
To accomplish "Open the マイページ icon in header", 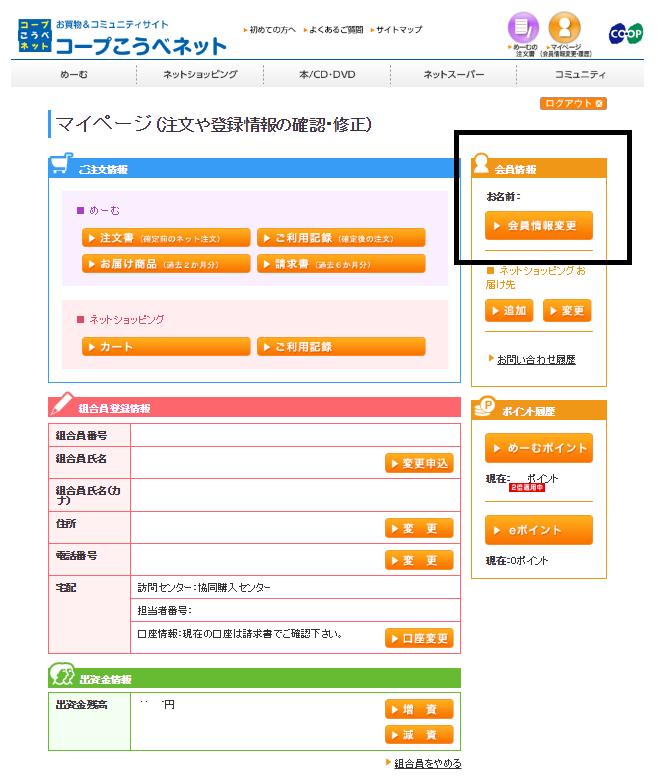I will 565,32.
